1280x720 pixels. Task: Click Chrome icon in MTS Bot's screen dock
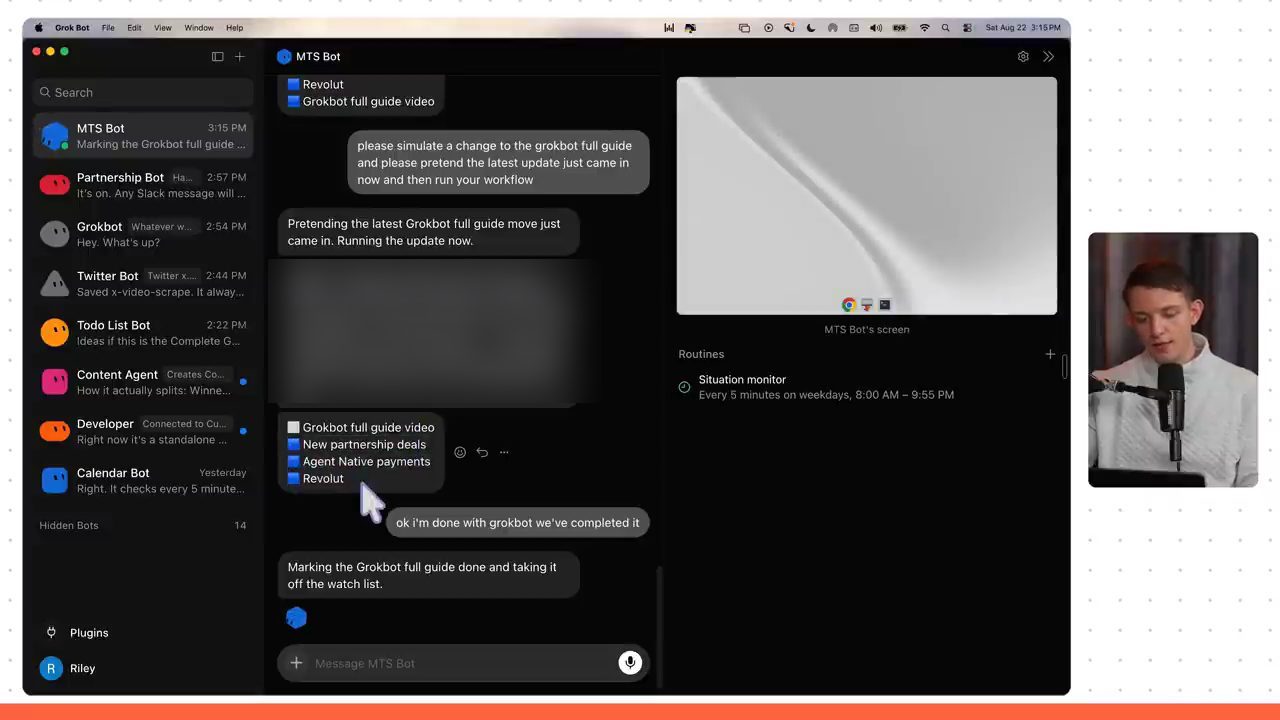point(849,304)
